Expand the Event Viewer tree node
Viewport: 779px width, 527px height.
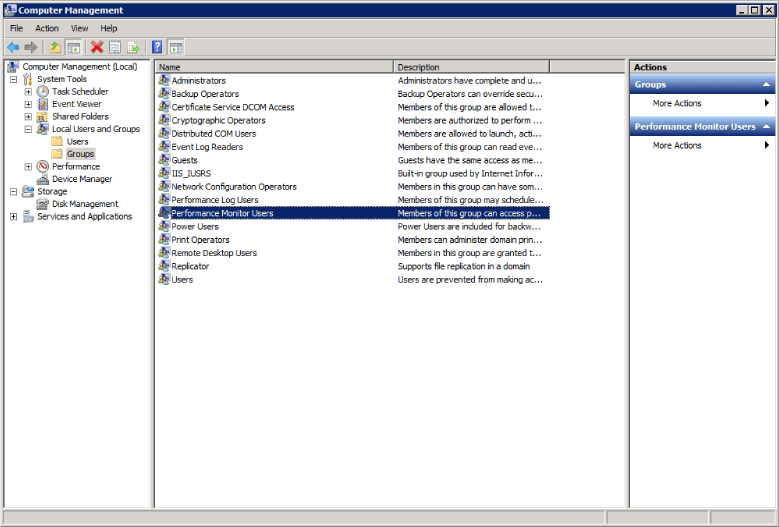tap(28, 104)
